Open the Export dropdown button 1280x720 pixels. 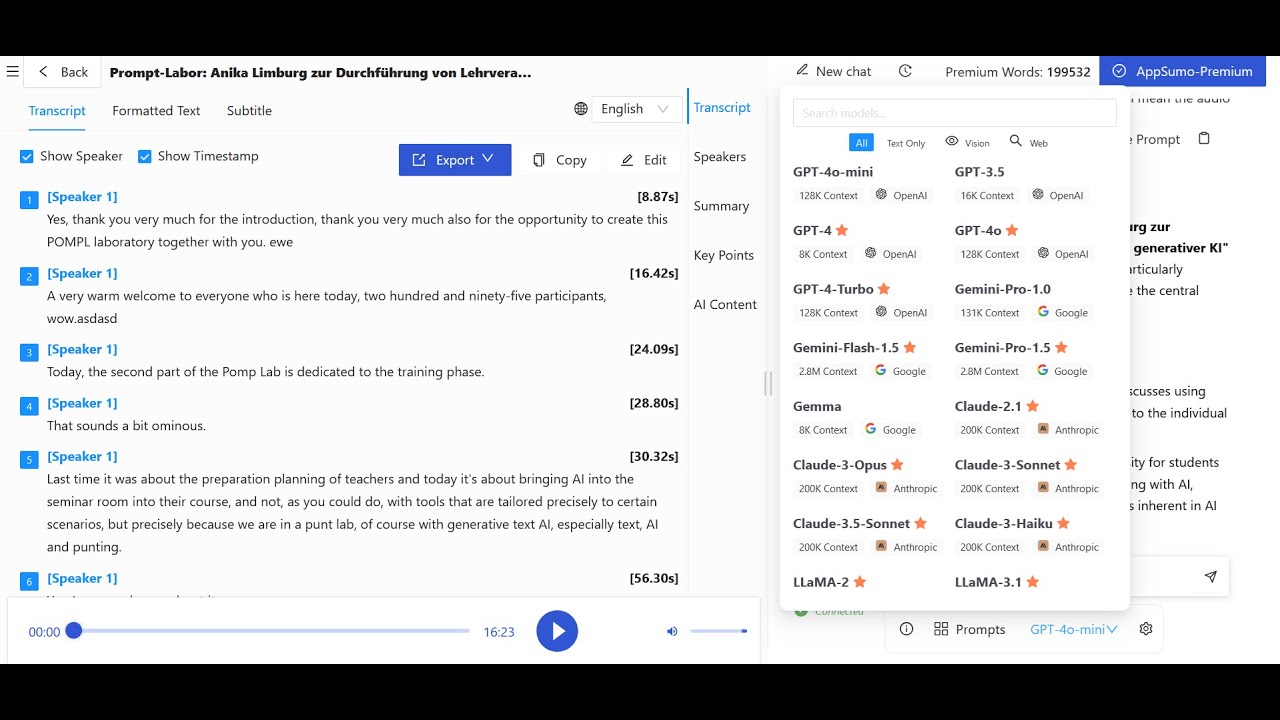click(455, 160)
